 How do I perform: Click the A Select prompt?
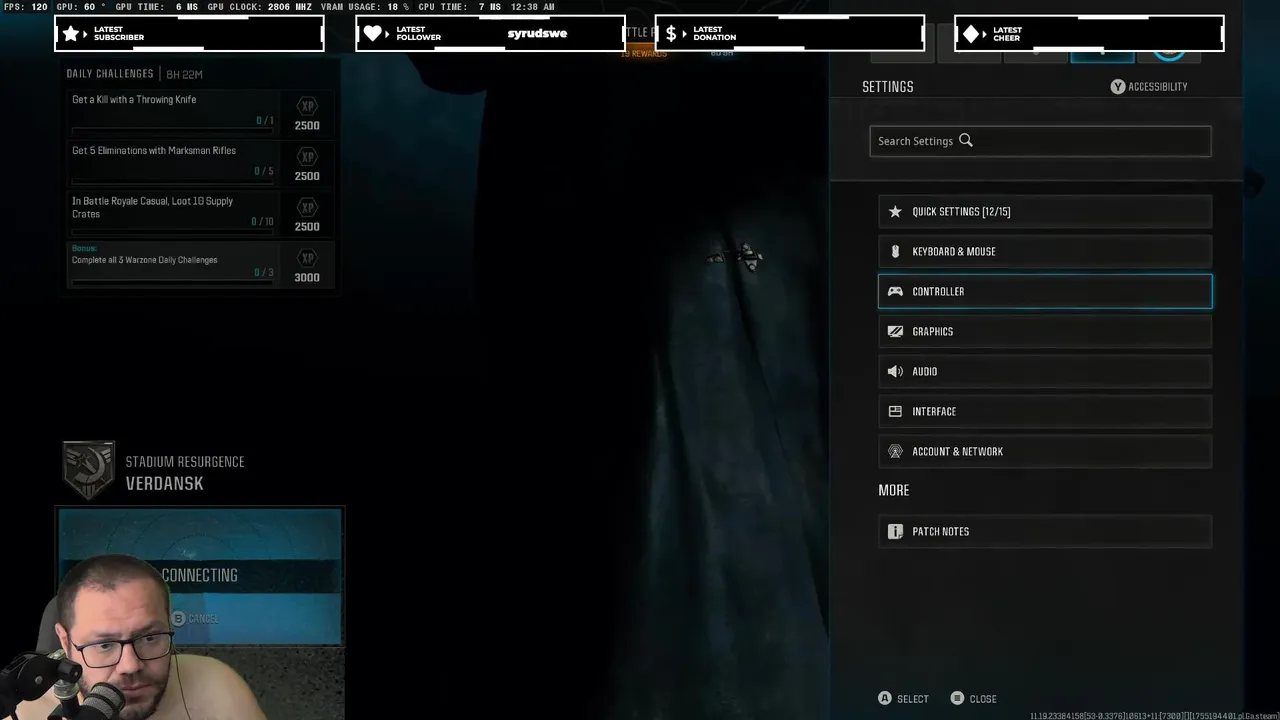(903, 699)
